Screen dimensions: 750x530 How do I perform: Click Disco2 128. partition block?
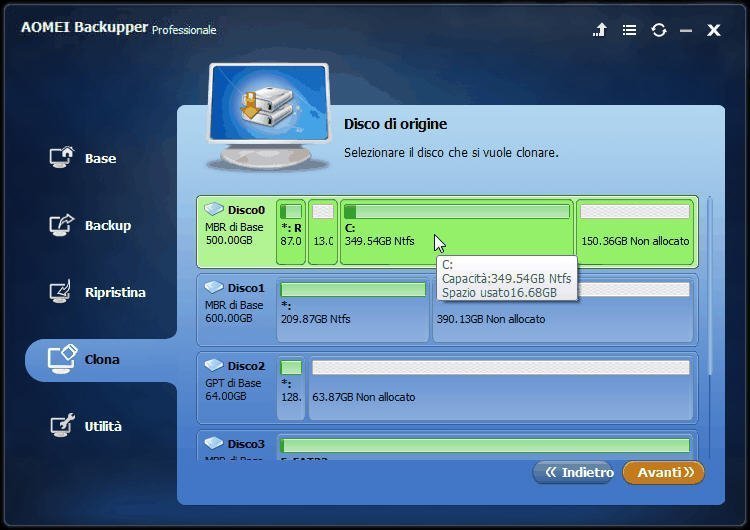point(291,388)
